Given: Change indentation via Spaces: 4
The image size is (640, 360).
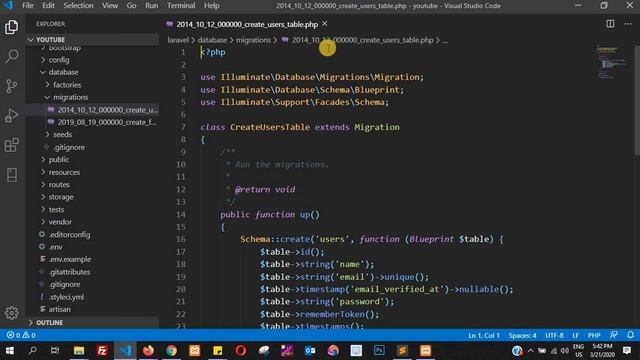Looking at the screenshot, I should pyautogui.click(x=522, y=335).
